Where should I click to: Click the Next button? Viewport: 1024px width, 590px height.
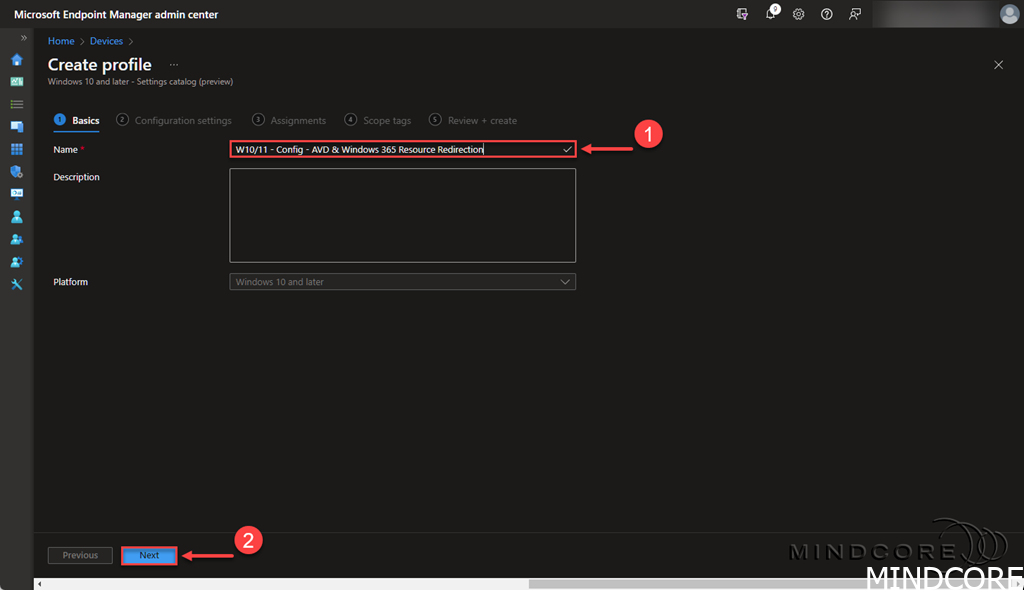pos(149,555)
